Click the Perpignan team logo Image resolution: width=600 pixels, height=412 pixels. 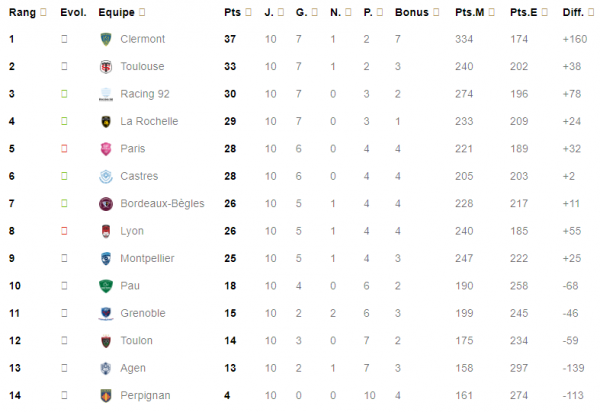[x=106, y=395]
